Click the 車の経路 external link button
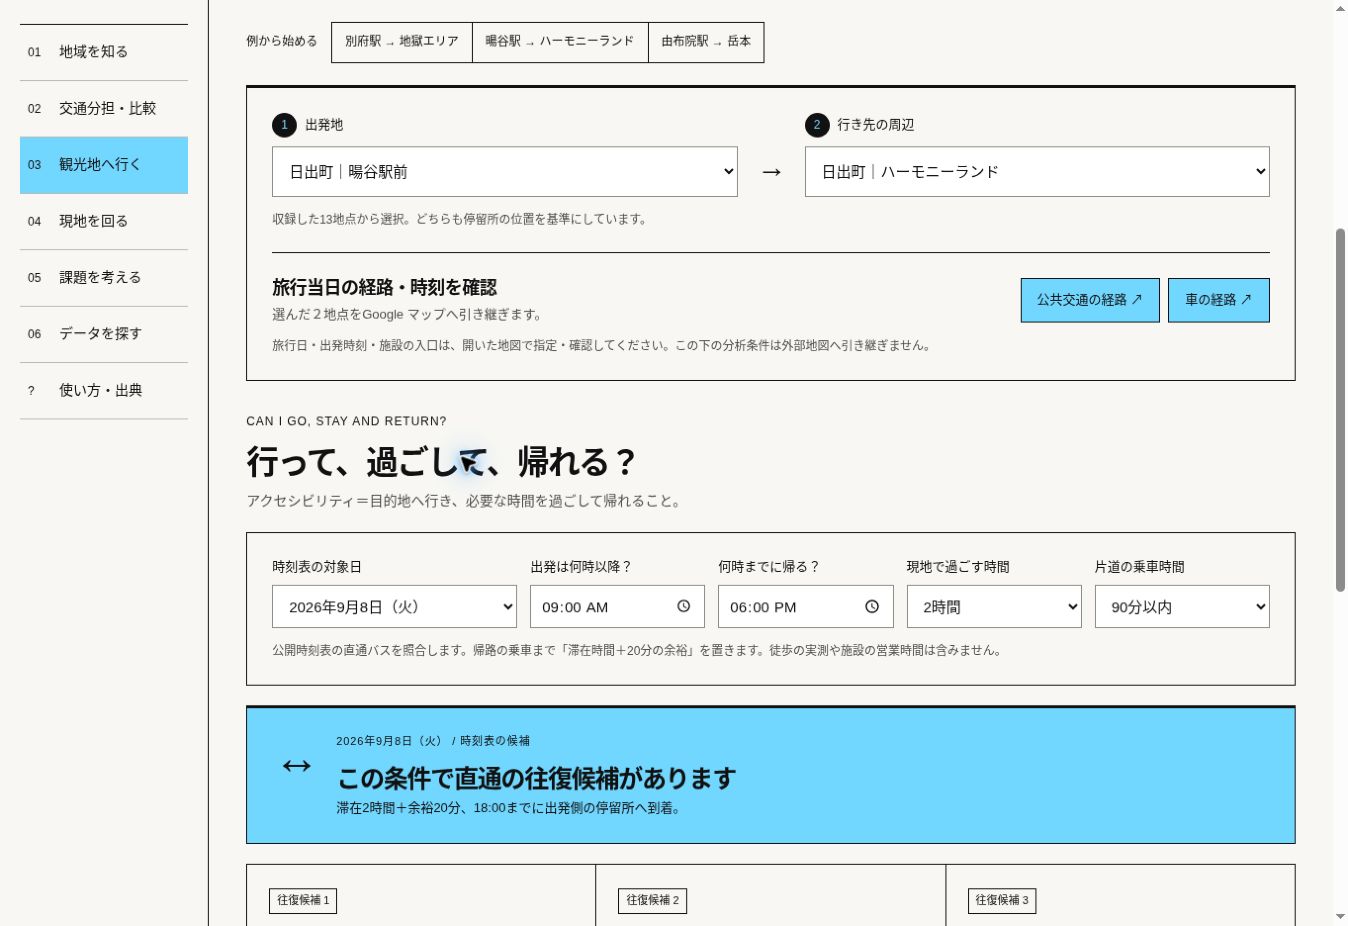The height and width of the screenshot is (926, 1348). pos(1219,300)
